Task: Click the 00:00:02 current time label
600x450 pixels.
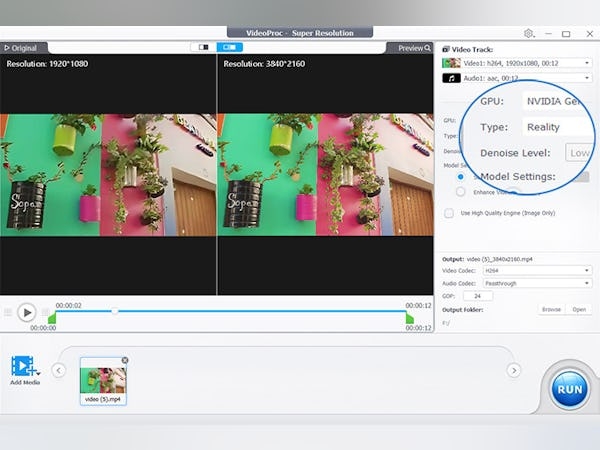Action: click(x=68, y=305)
